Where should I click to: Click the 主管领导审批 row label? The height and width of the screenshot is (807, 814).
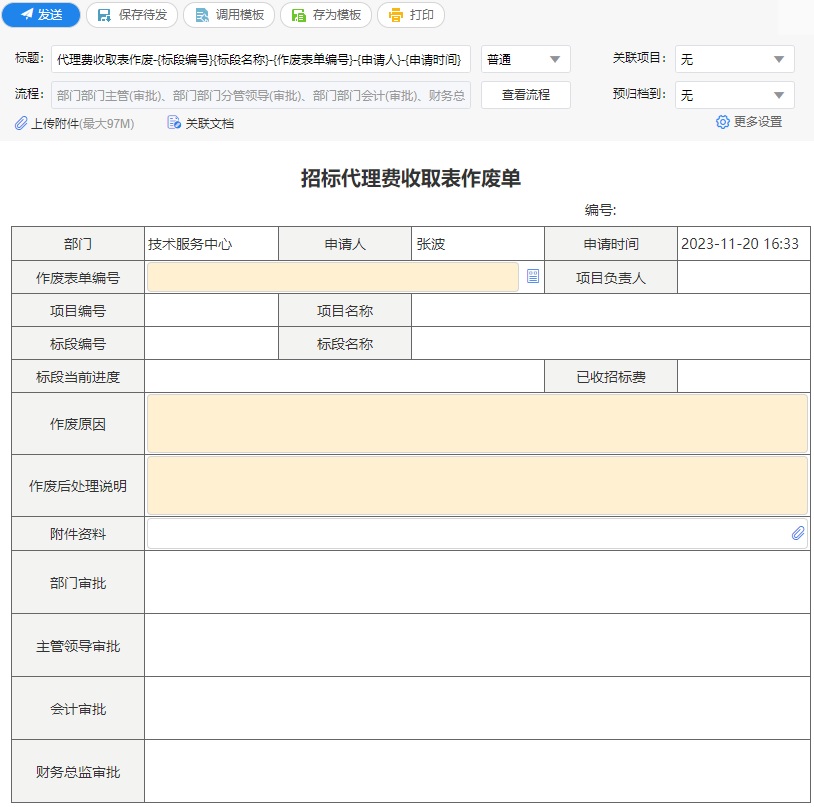(x=78, y=646)
